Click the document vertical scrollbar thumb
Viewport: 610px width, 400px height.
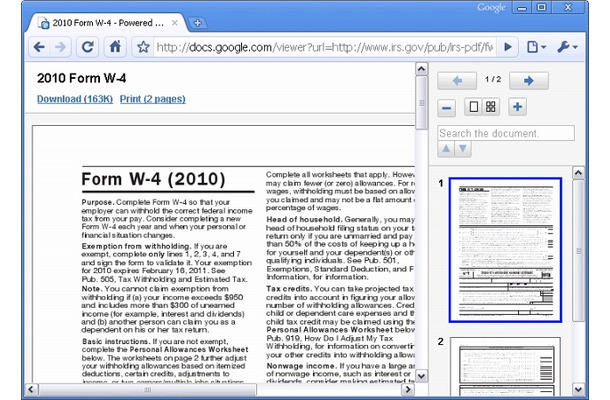(421, 103)
